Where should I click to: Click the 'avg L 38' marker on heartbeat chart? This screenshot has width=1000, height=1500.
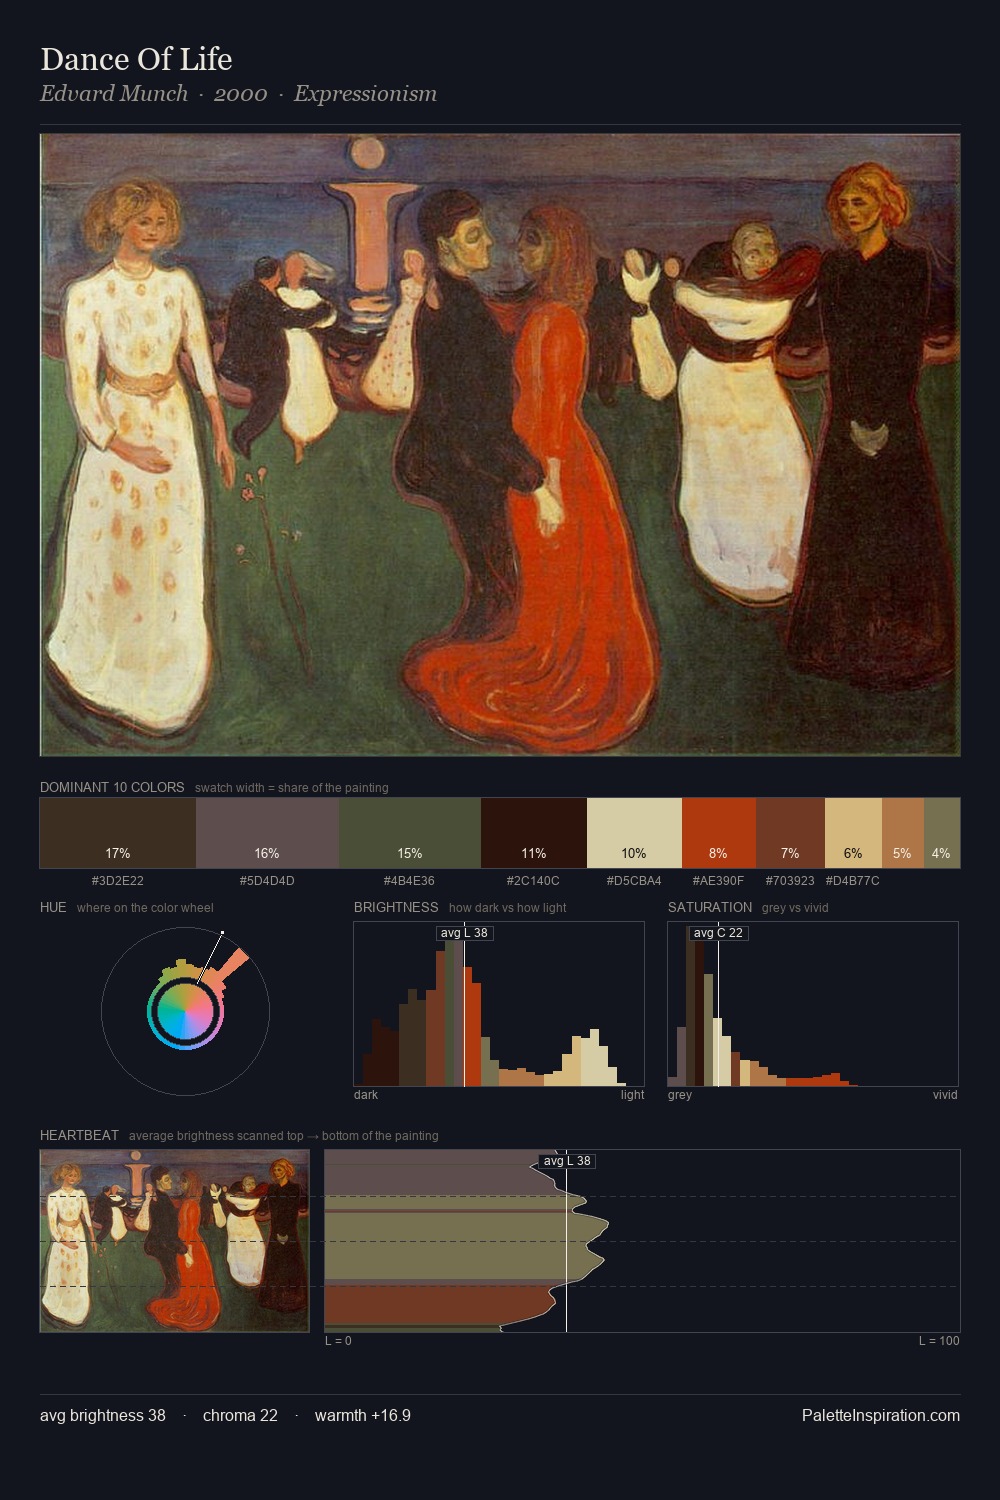pos(567,1161)
